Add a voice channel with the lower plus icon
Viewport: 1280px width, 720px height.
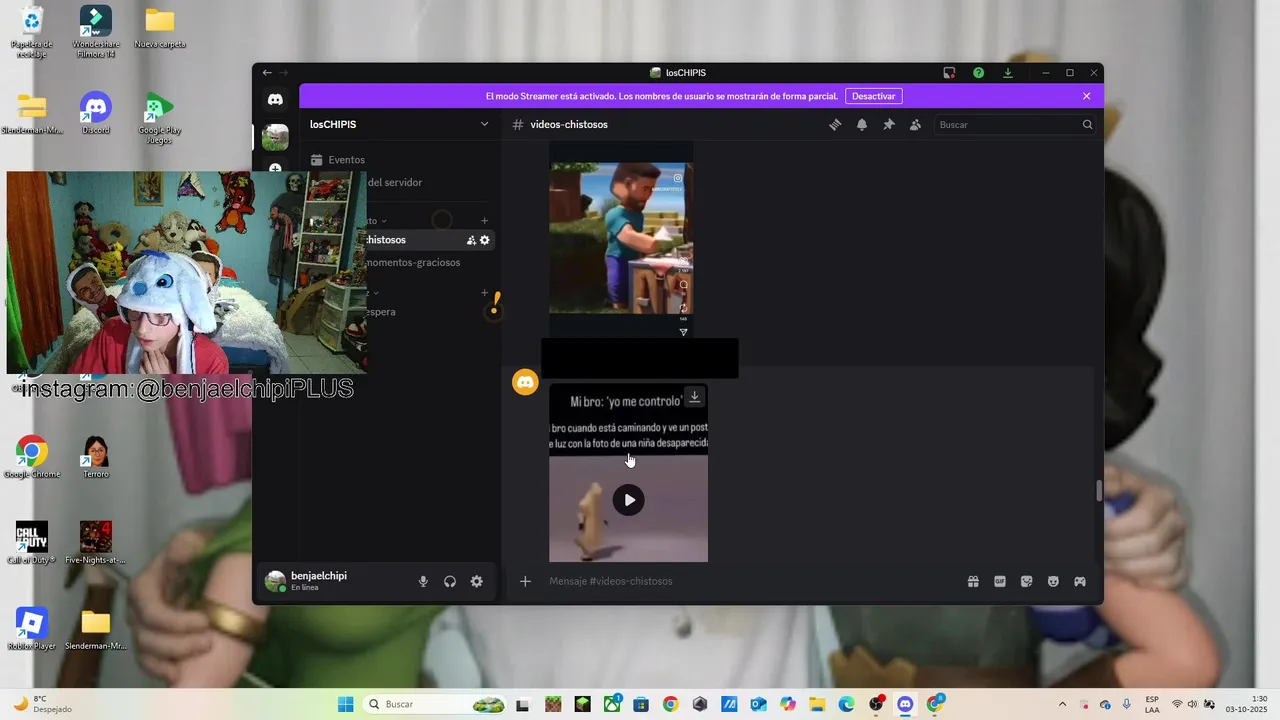[x=485, y=293]
